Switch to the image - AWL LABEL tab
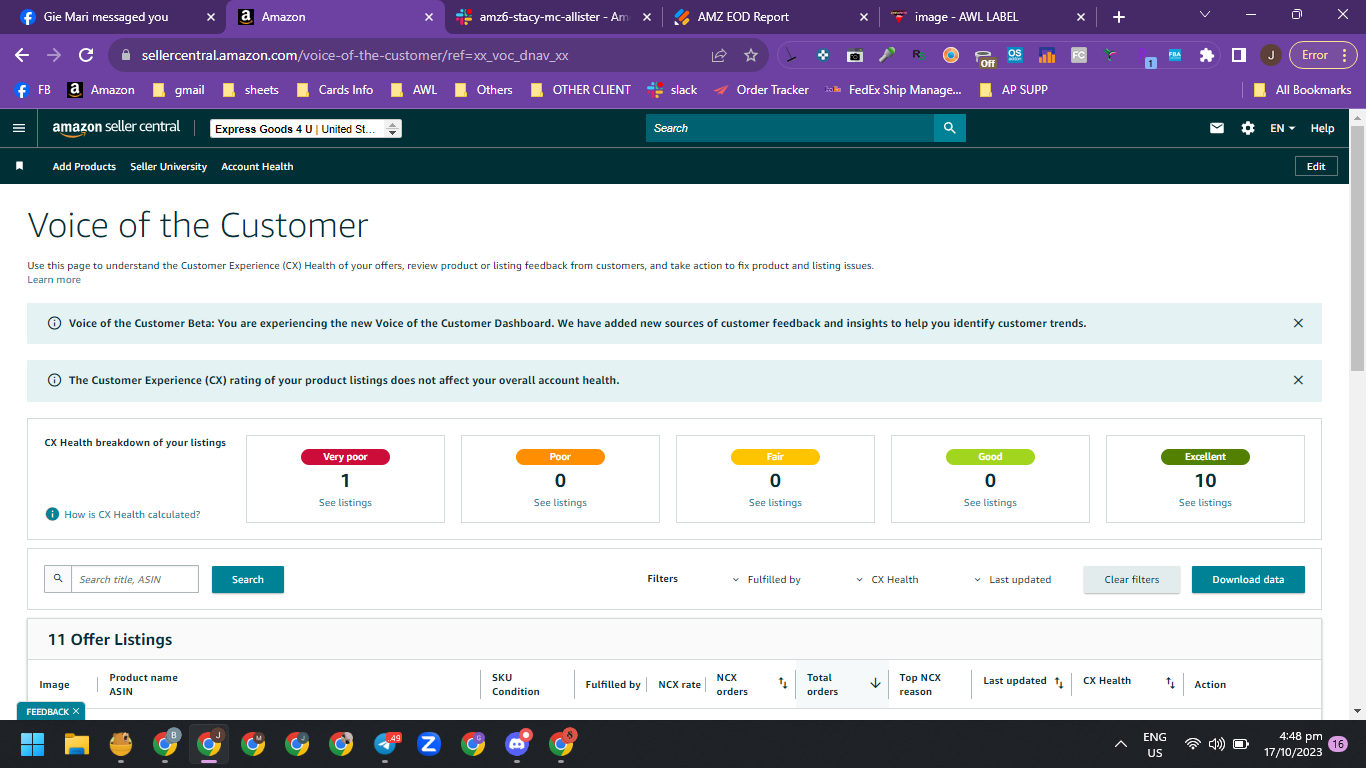This screenshot has height=768, width=1366. point(988,17)
